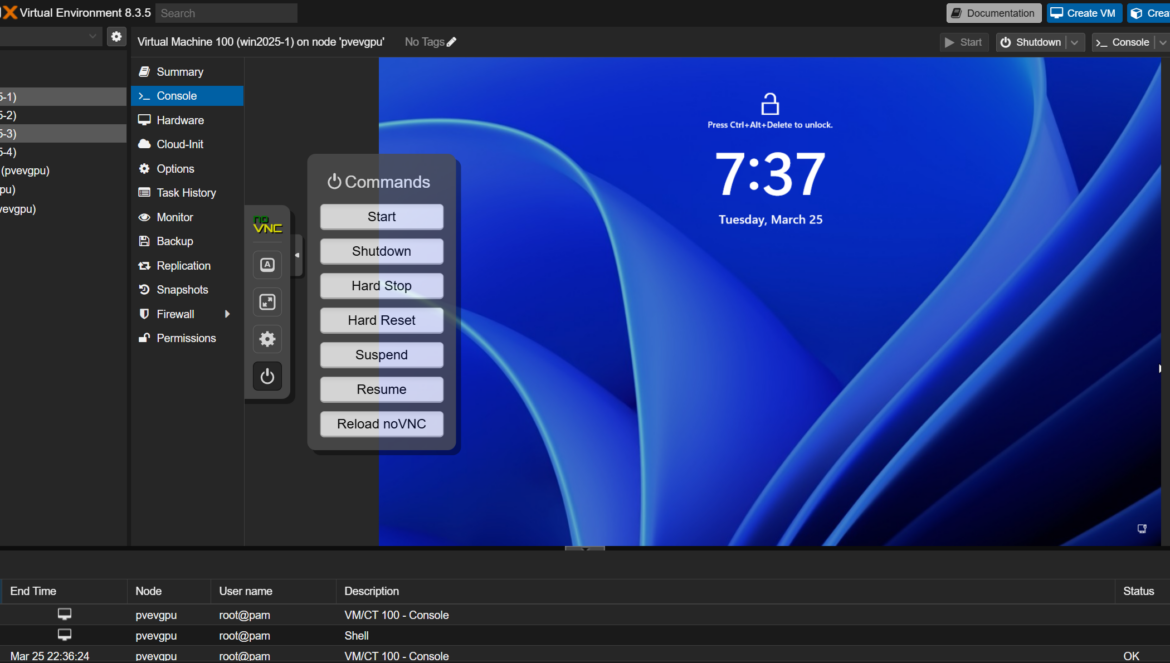Select the task ending Mar 25 22:36:24
The image size is (1170, 663).
pos(585,656)
